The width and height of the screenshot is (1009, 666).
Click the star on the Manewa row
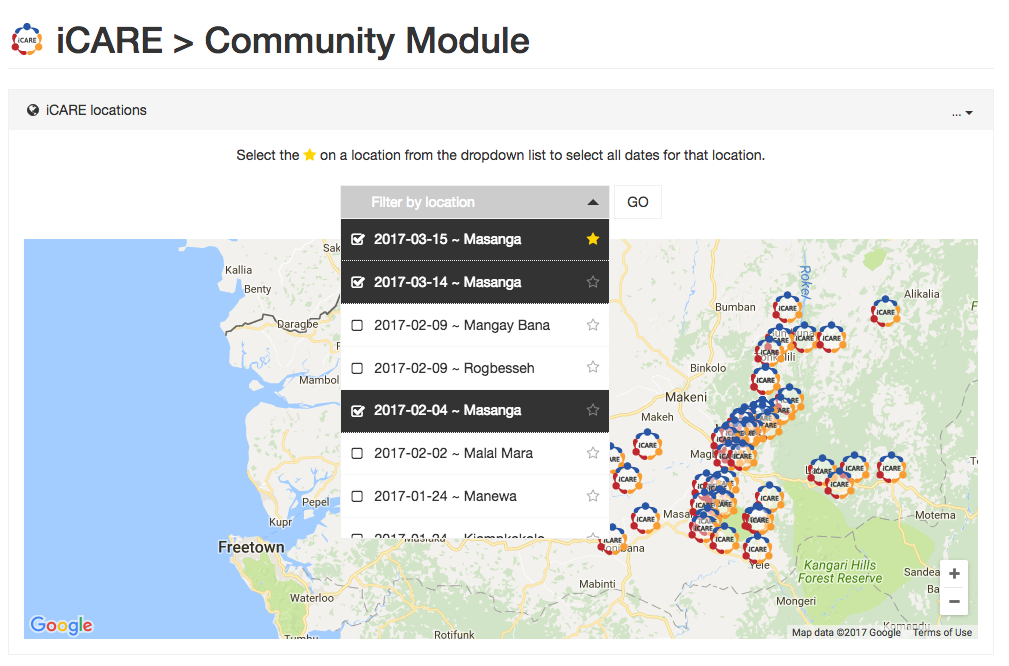pos(593,495)
